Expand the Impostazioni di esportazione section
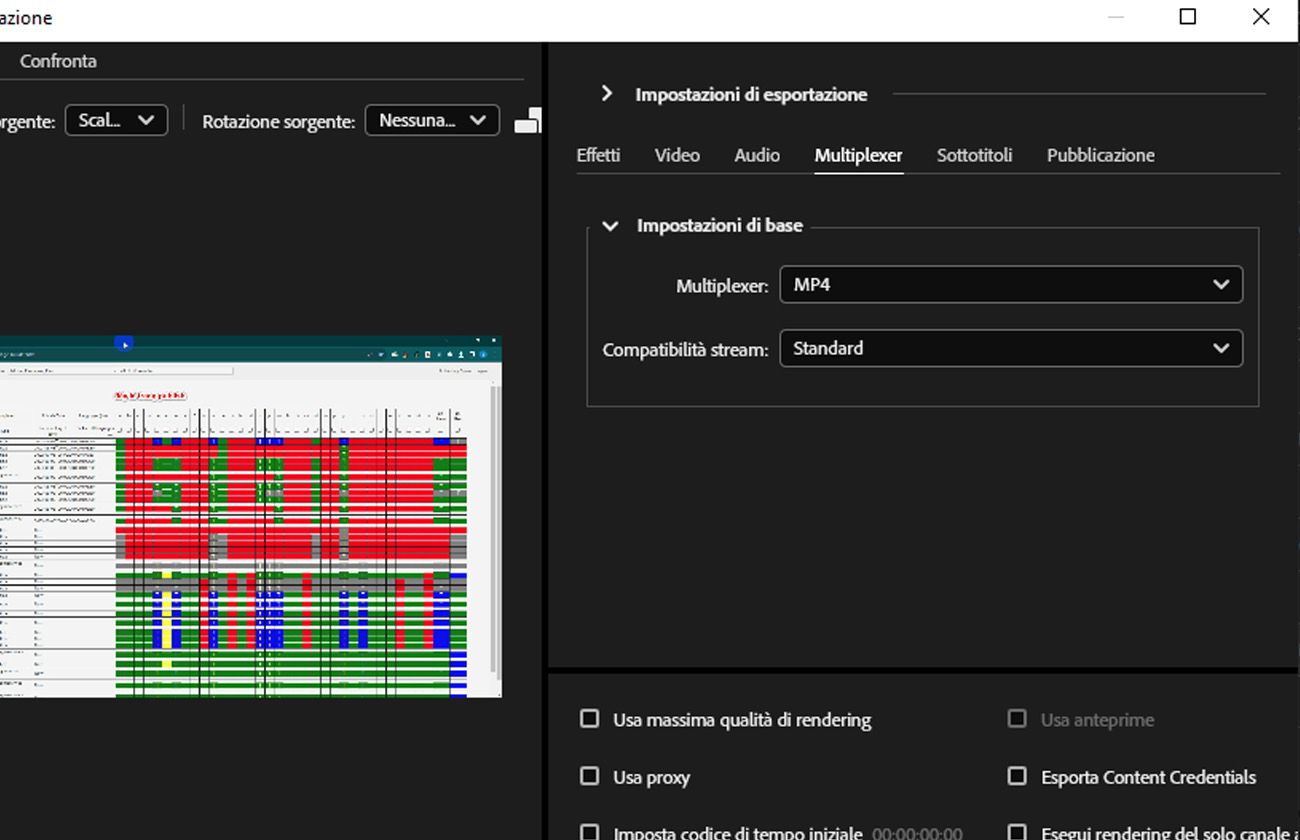Viewport: 1300px width, 840px height. pyautogui.click(x=606, y=94)
